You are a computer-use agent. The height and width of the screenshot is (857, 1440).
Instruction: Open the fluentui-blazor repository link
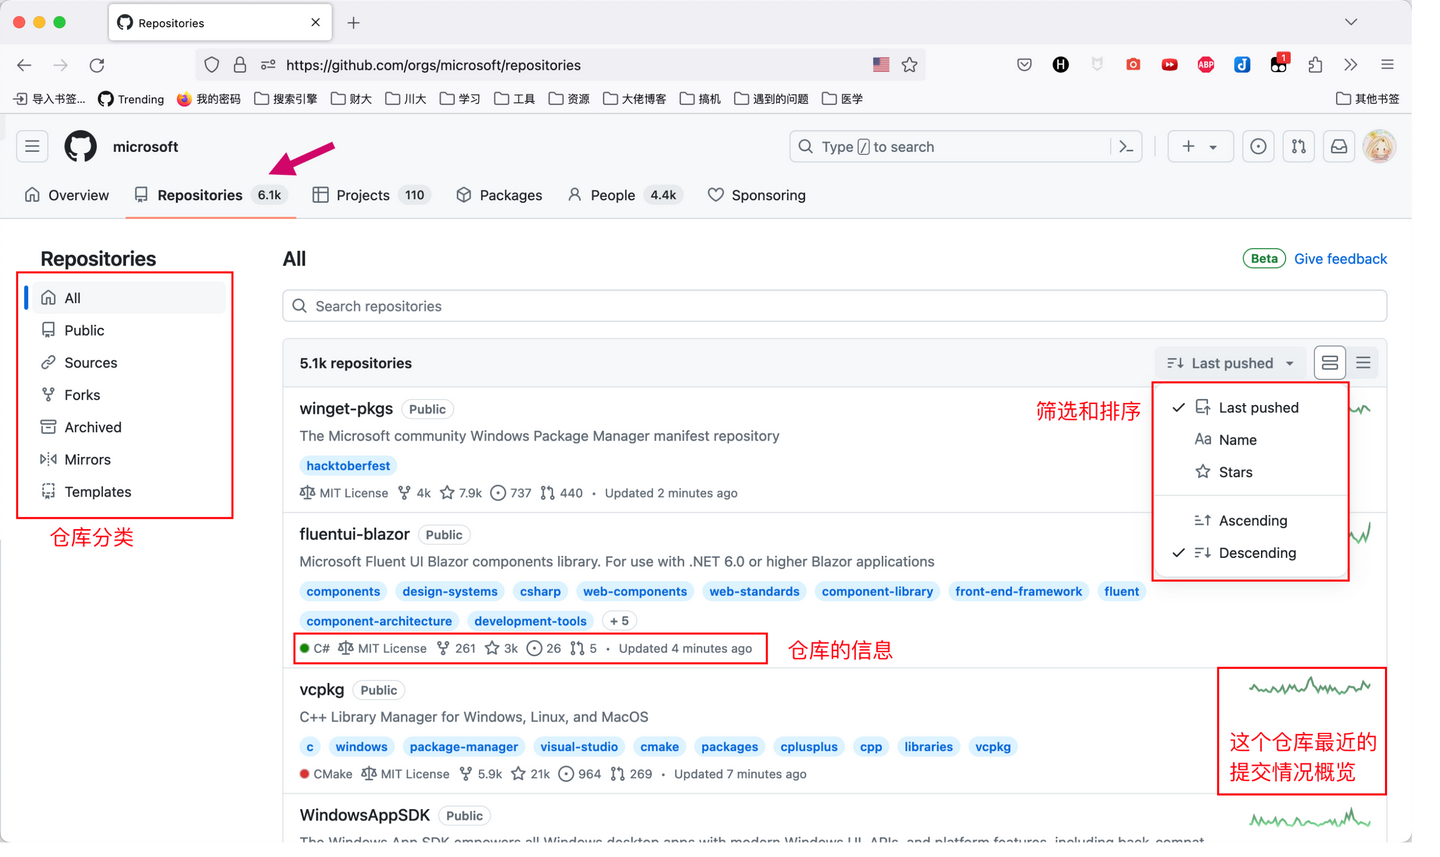(355, 534)
